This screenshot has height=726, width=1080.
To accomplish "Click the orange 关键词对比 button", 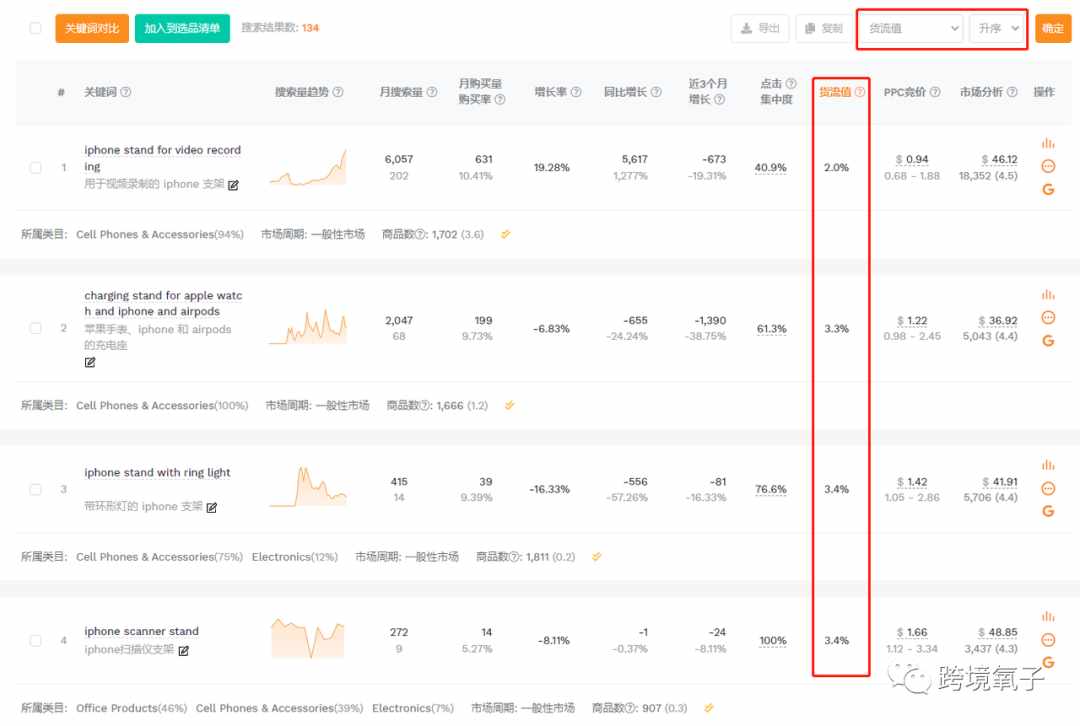I will click(x=92, y=28).
